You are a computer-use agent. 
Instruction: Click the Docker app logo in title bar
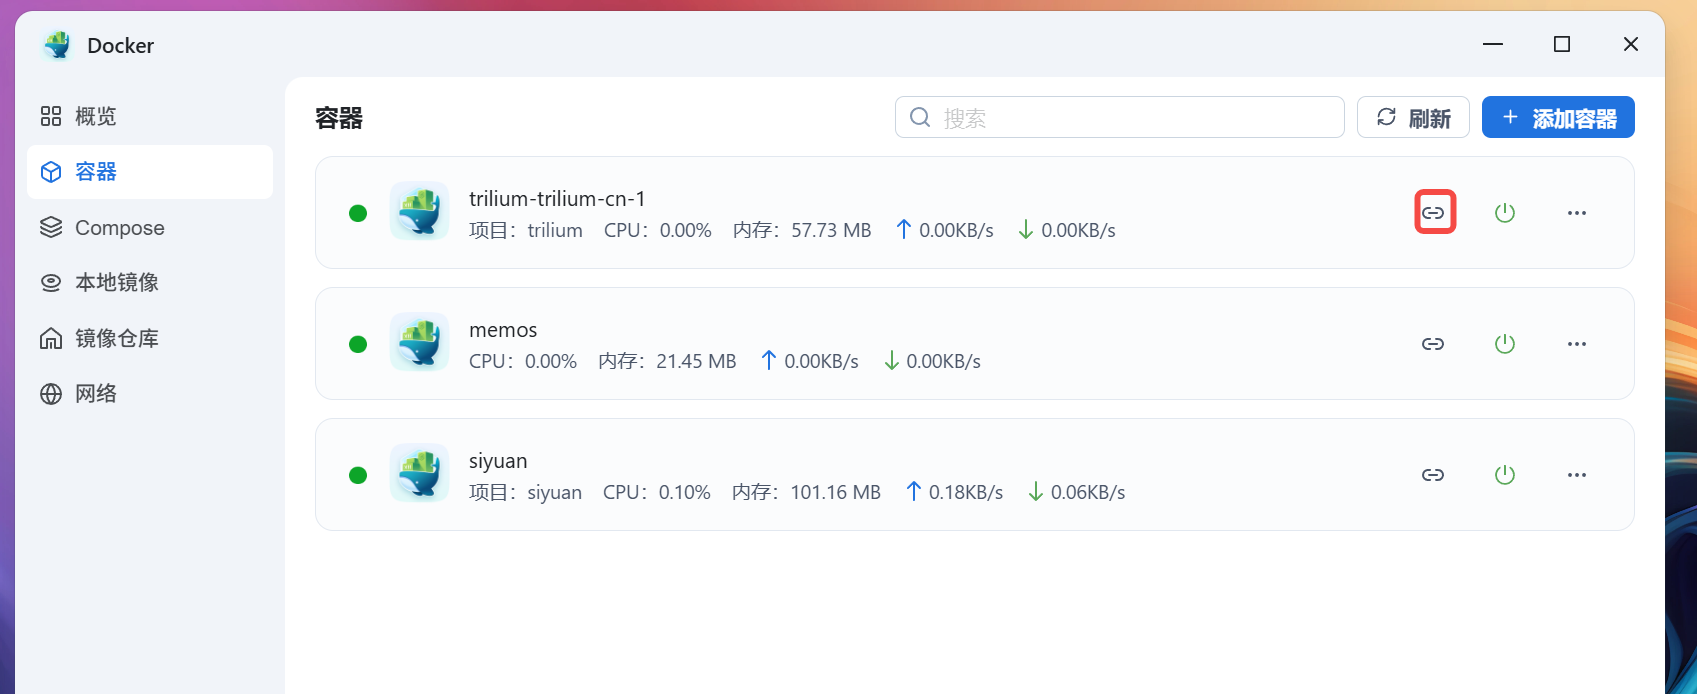(58, 45)
